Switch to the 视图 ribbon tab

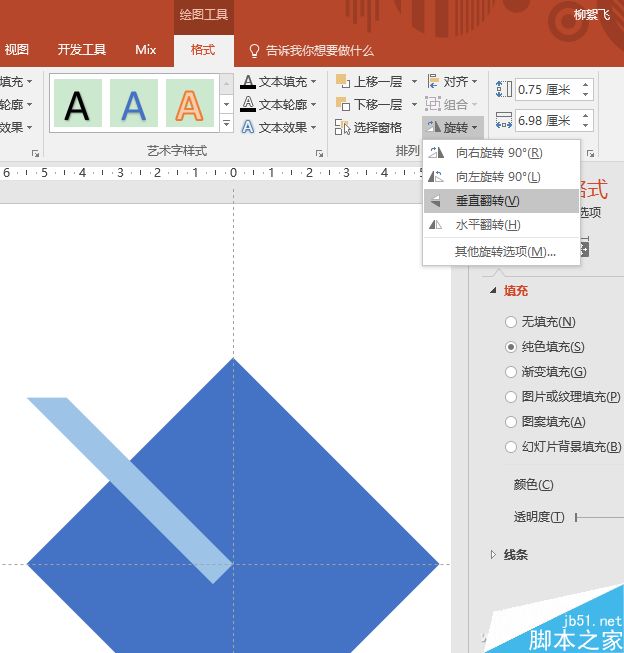(16, 50)
